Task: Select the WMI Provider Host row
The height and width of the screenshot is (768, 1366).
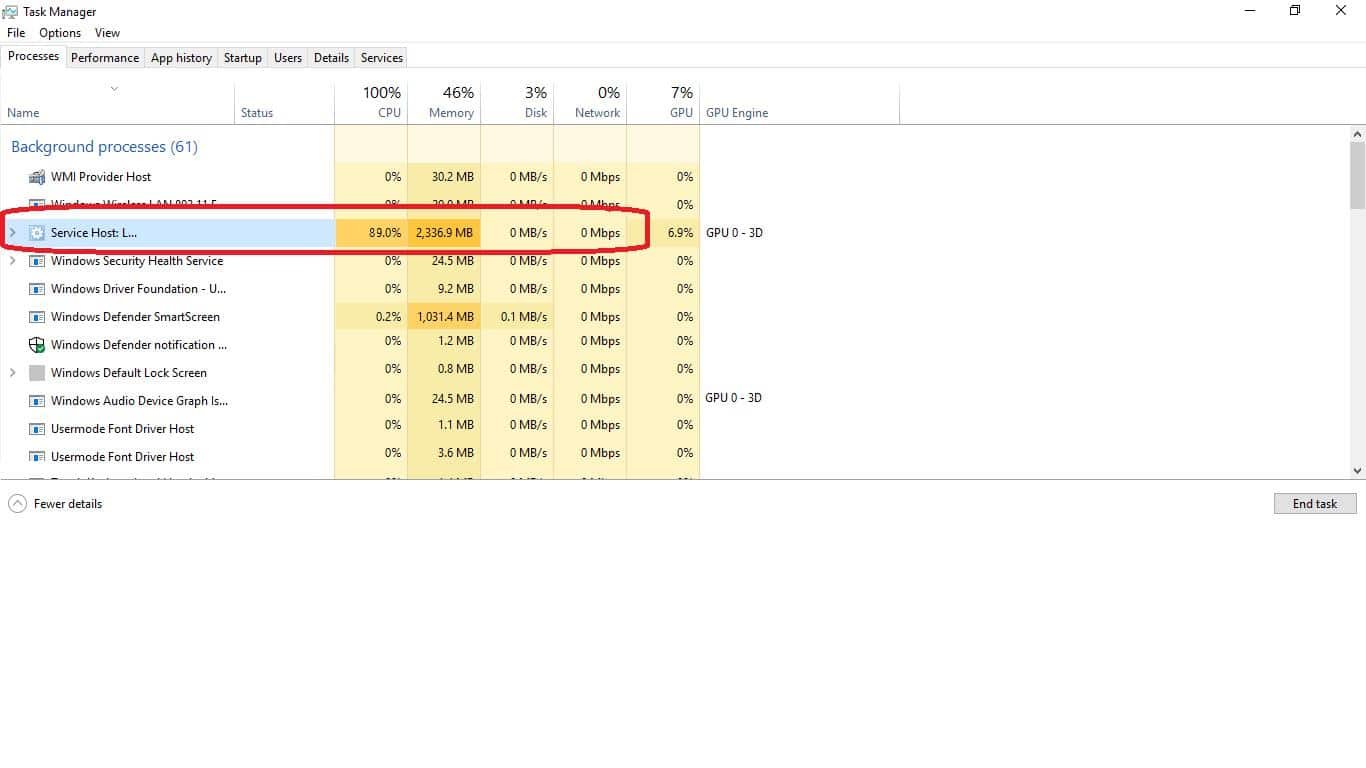Action: pos(350,177)
